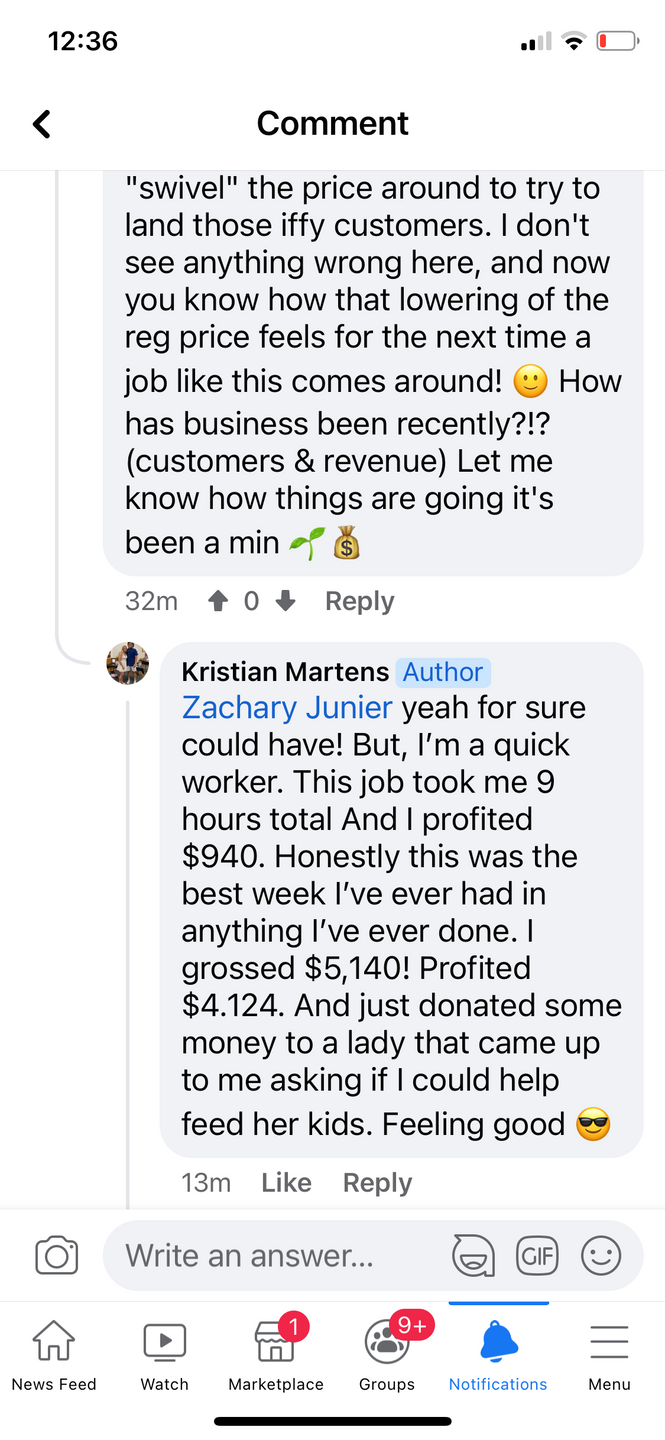665x1440 pixels.
Task: Open Kristian Martens profile name
Action: 285,672
